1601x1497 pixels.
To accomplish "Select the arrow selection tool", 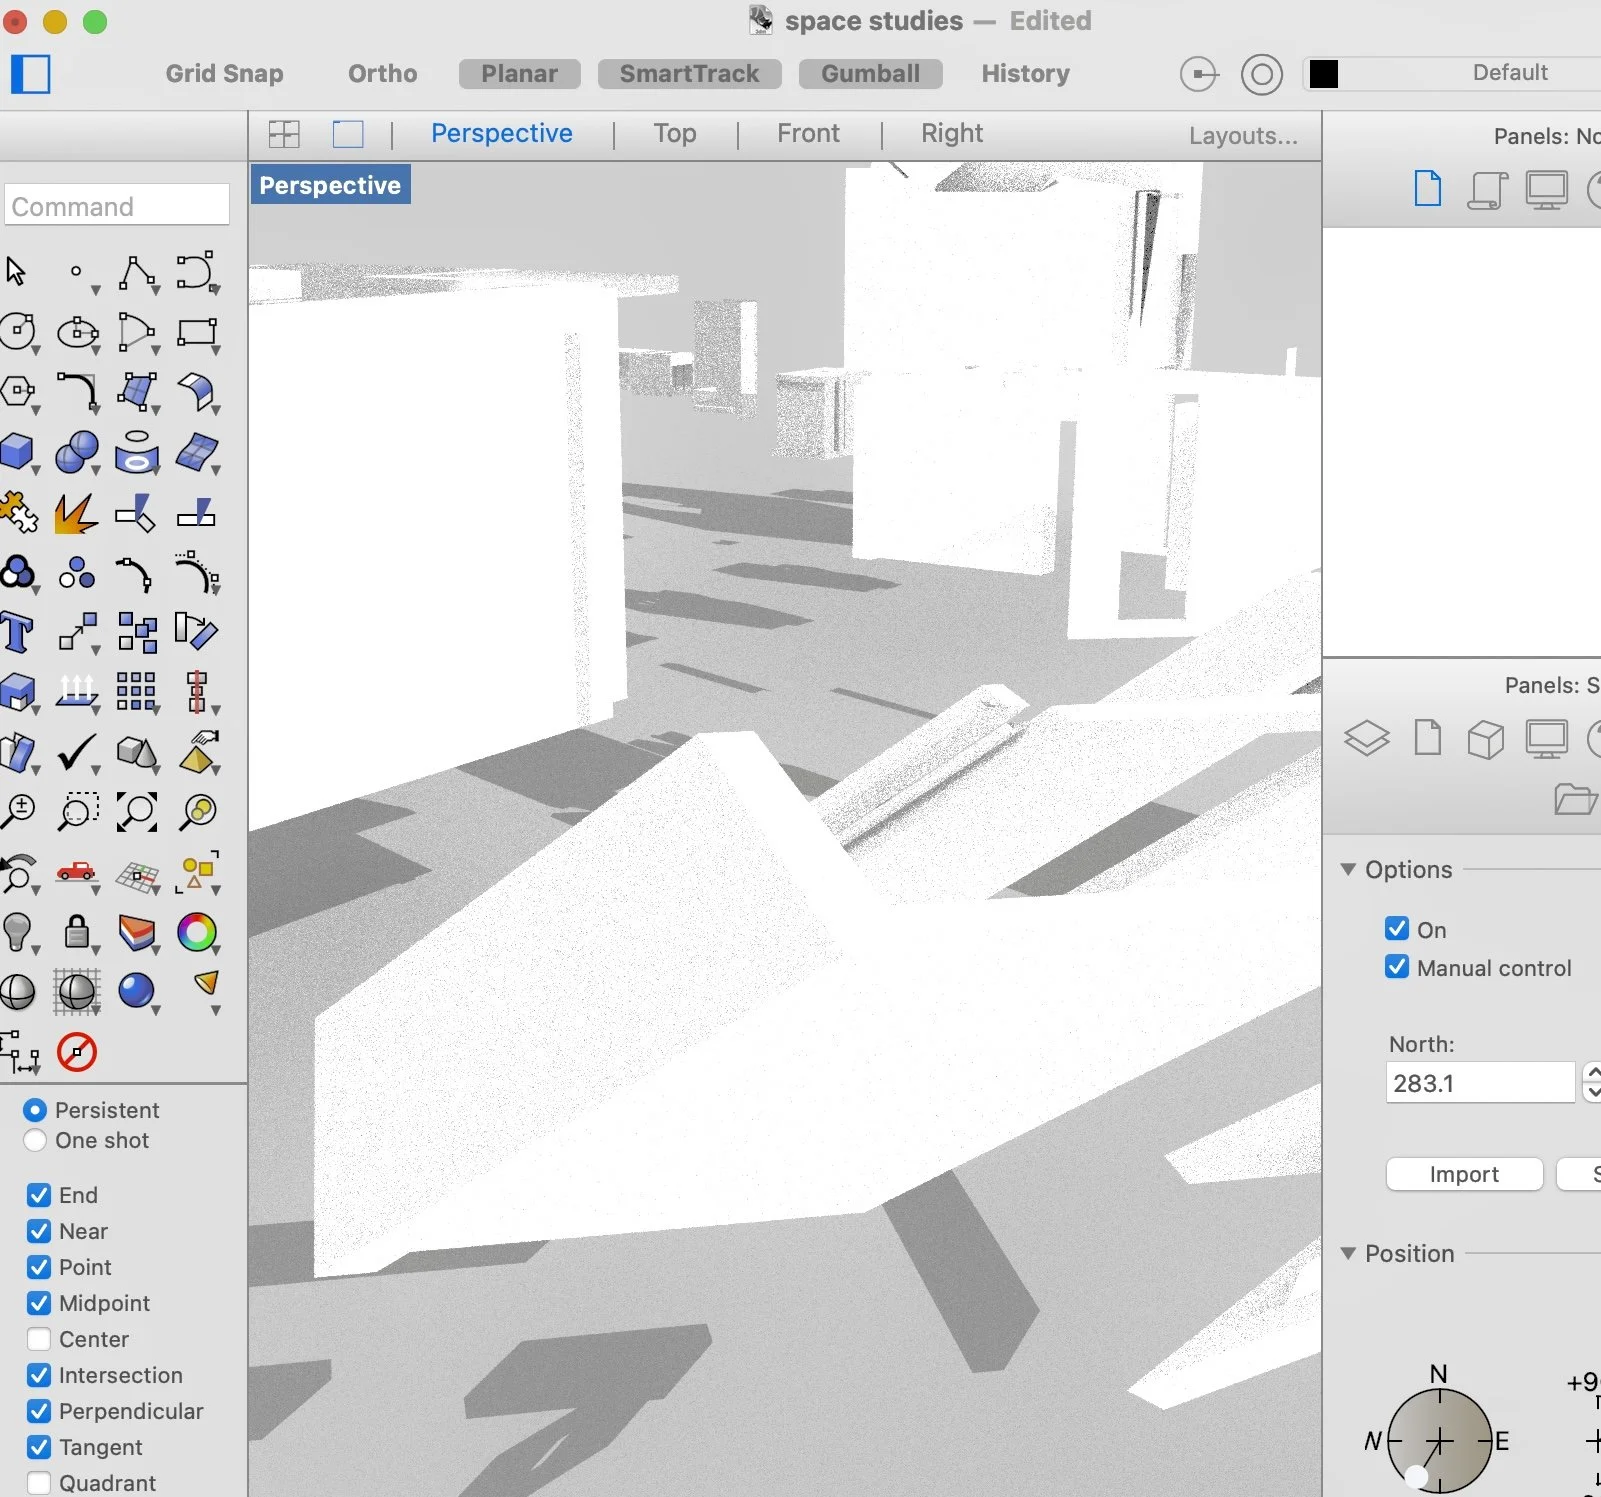I will tap(15, 268).
